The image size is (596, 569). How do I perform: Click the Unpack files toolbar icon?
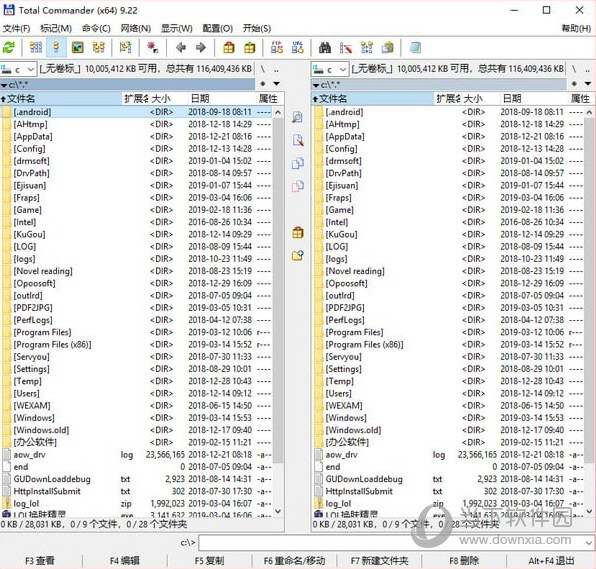click(x=250, y=48)
